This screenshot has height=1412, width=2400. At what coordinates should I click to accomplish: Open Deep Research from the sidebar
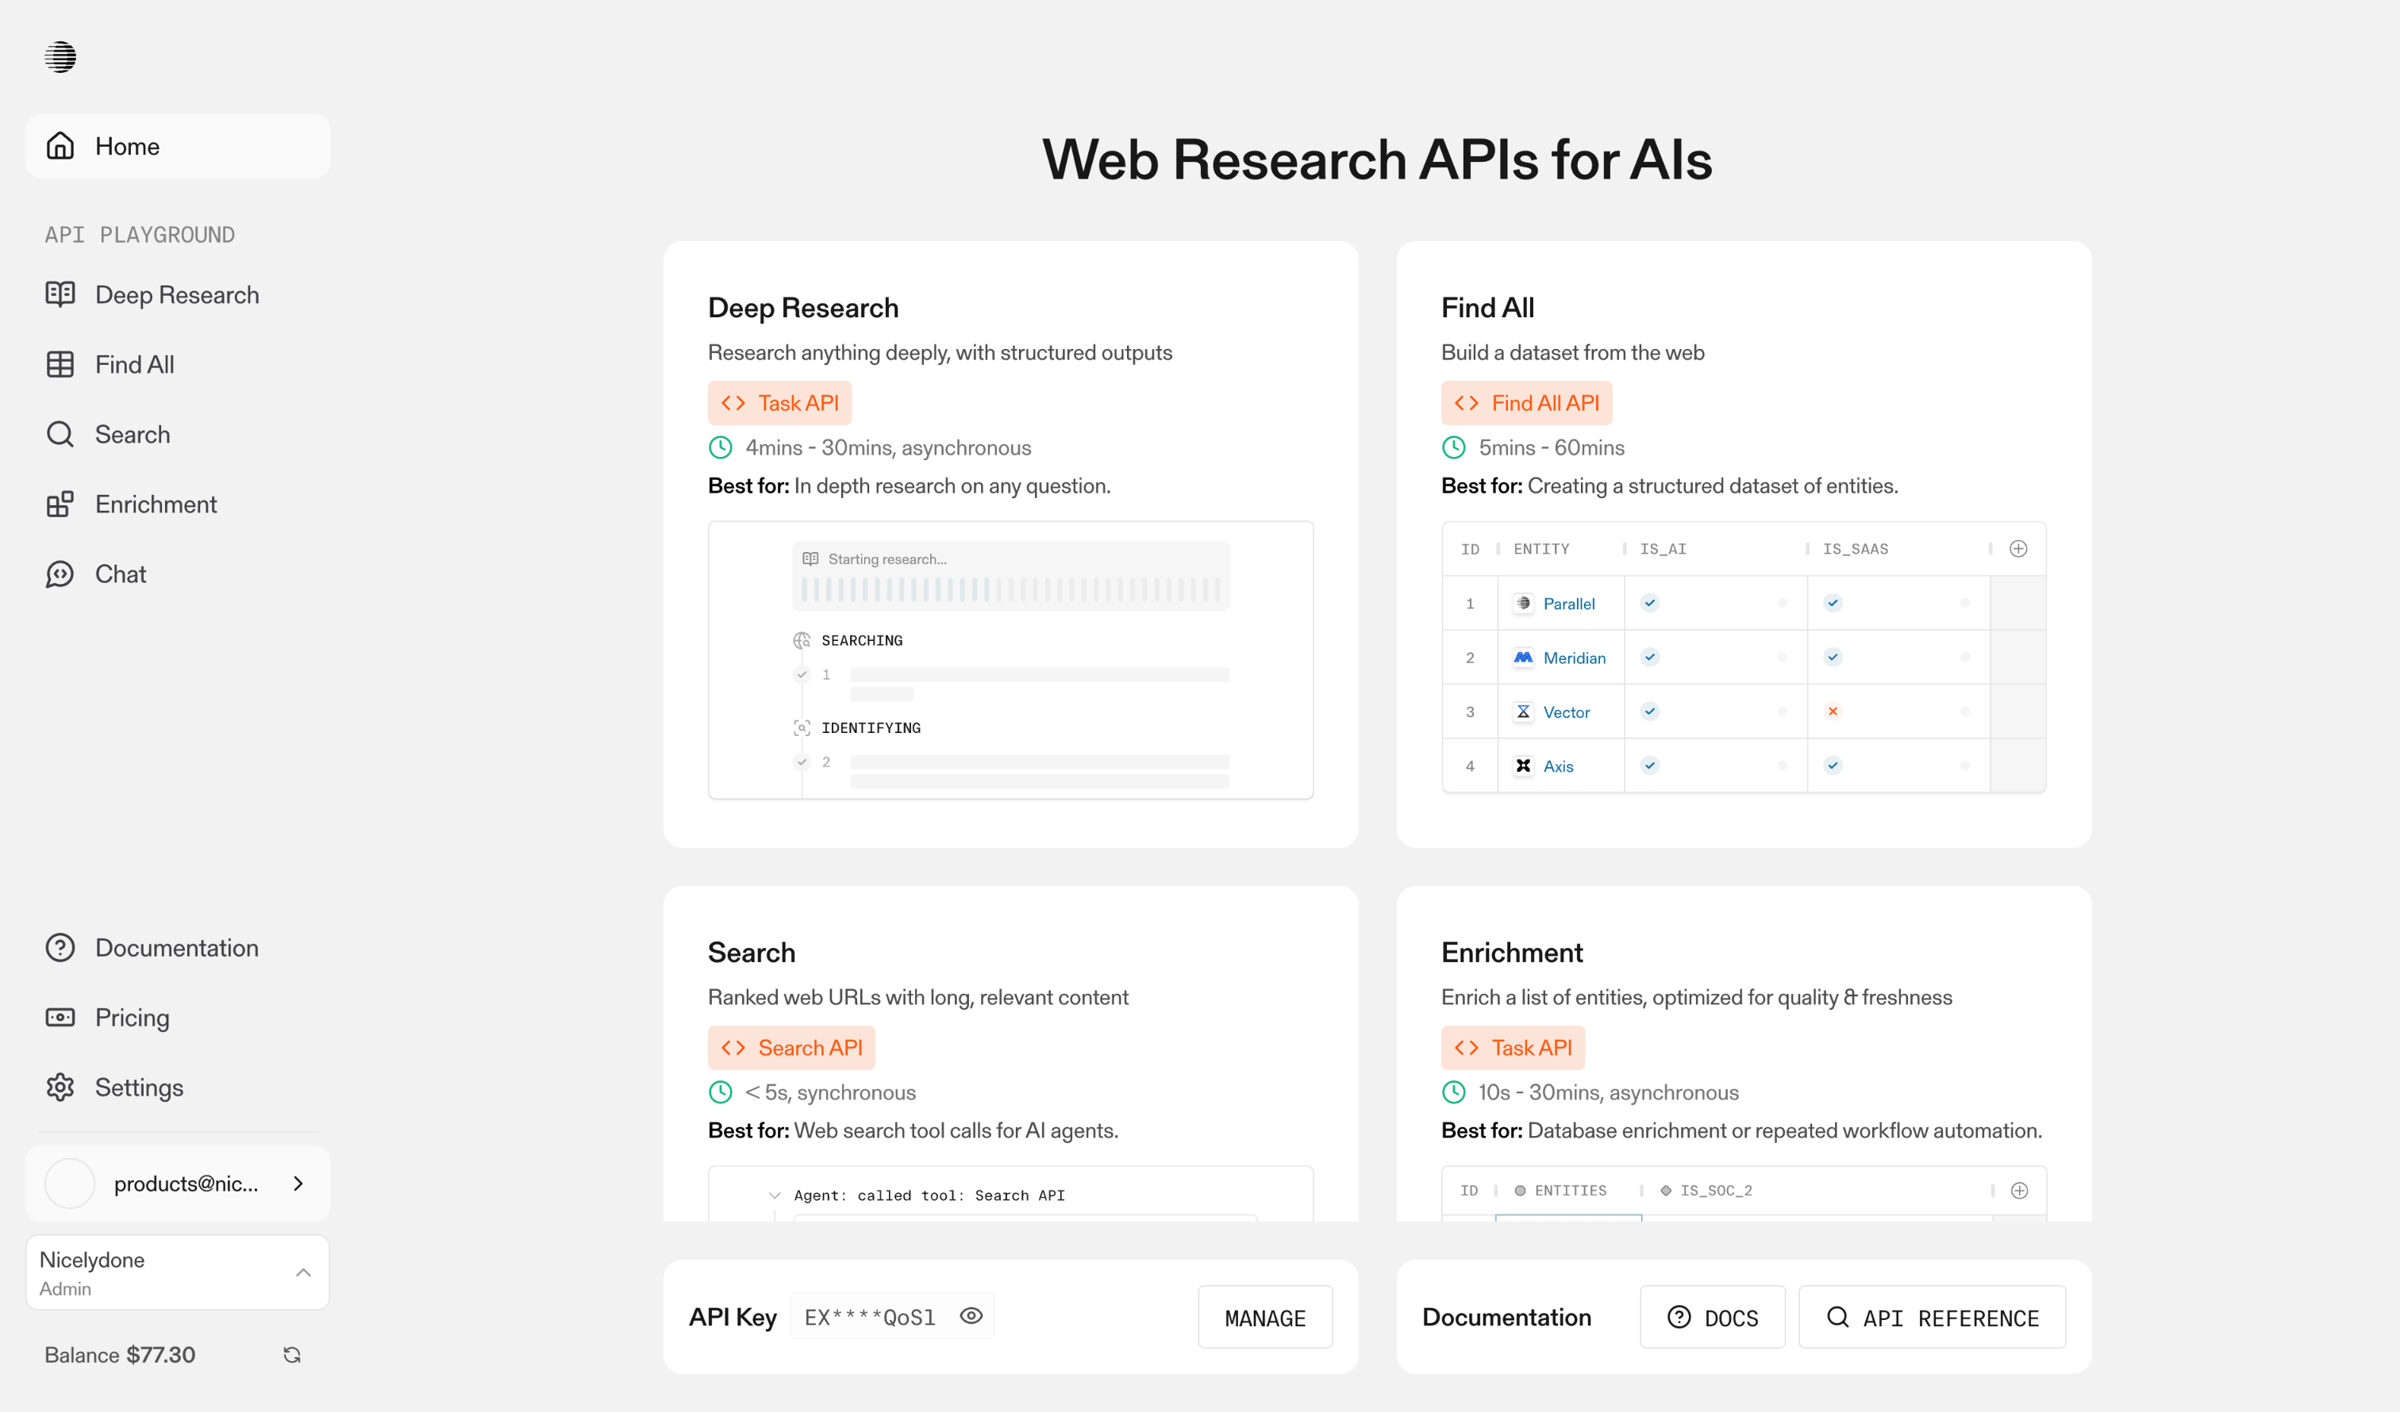coord(177,295)
